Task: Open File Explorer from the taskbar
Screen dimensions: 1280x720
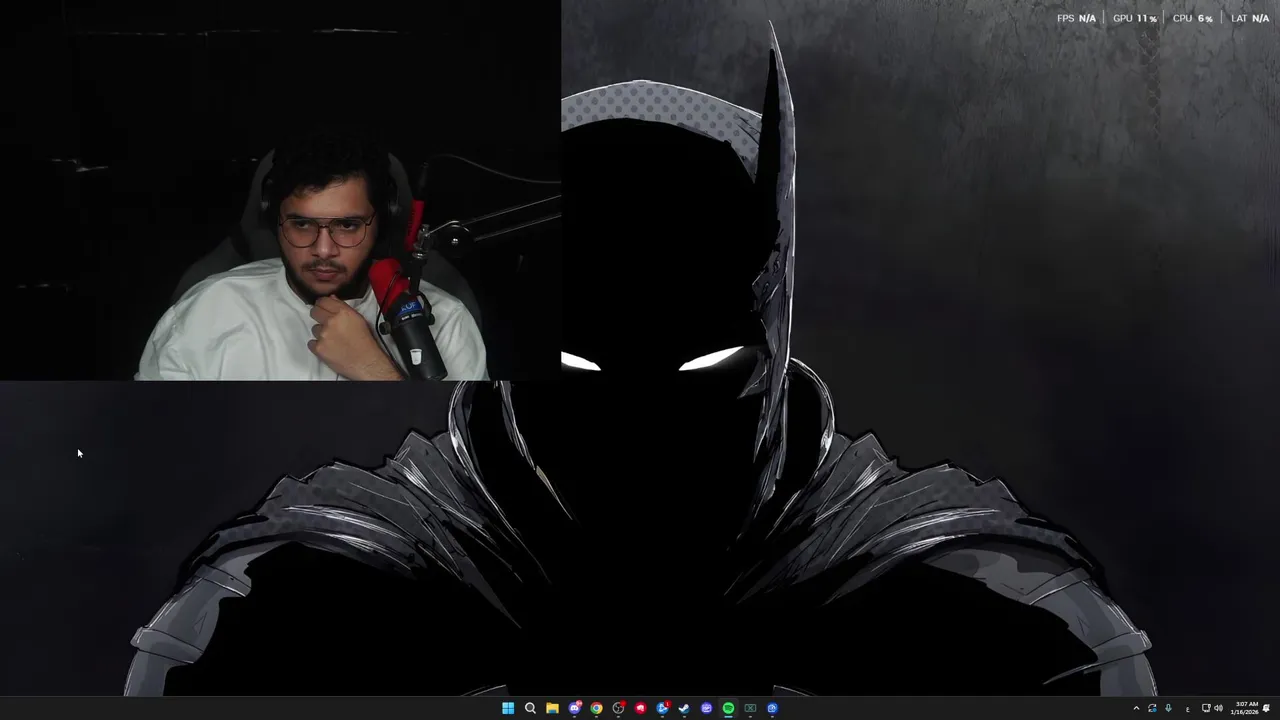Action: (552, 708)
